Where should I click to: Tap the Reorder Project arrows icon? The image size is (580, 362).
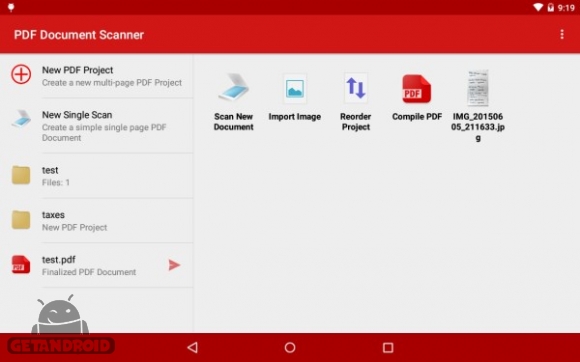coord(356,88)
